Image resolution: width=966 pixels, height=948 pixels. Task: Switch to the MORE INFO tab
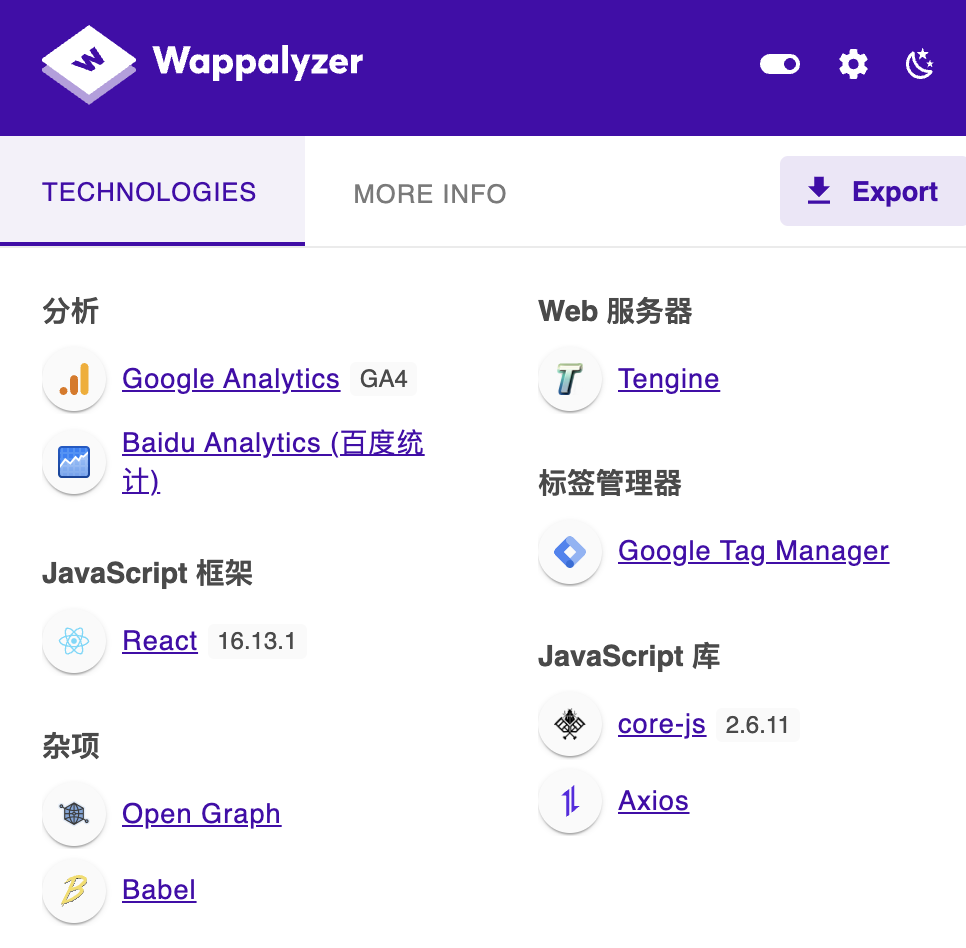[x=430, y=194]
